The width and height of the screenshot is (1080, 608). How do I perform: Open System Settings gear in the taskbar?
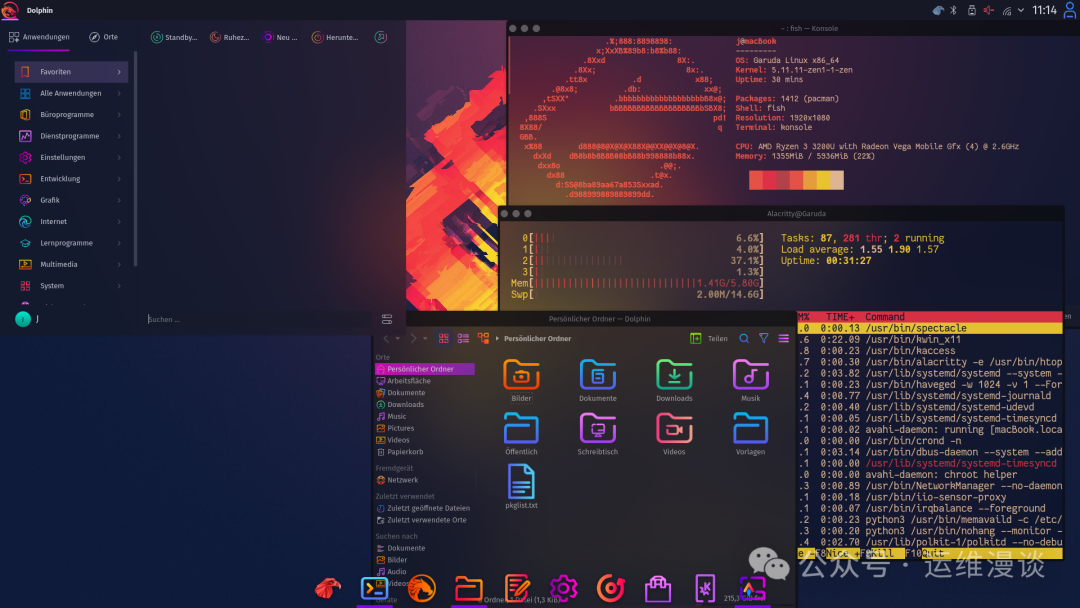563,588
